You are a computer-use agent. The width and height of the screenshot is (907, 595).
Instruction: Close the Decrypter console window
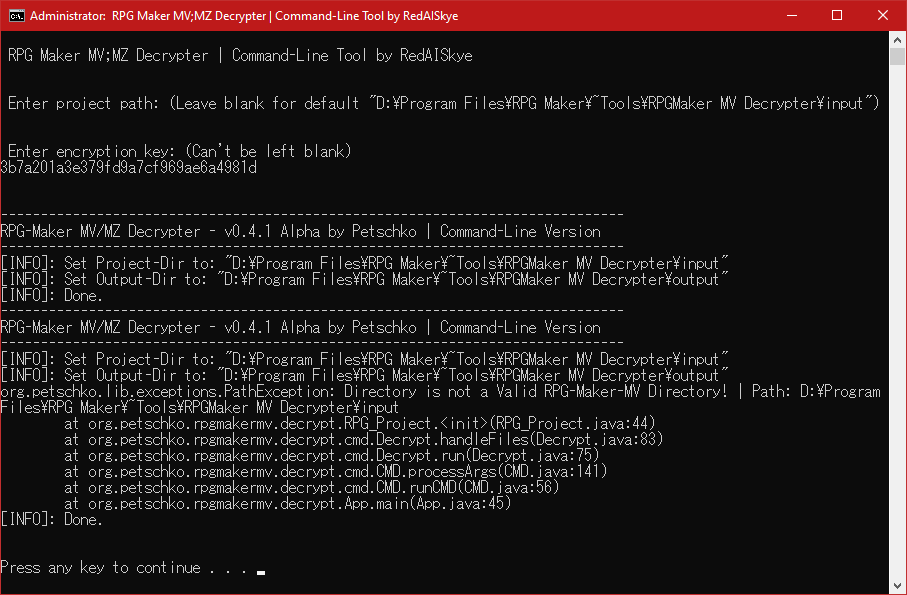tap(882, 16)
